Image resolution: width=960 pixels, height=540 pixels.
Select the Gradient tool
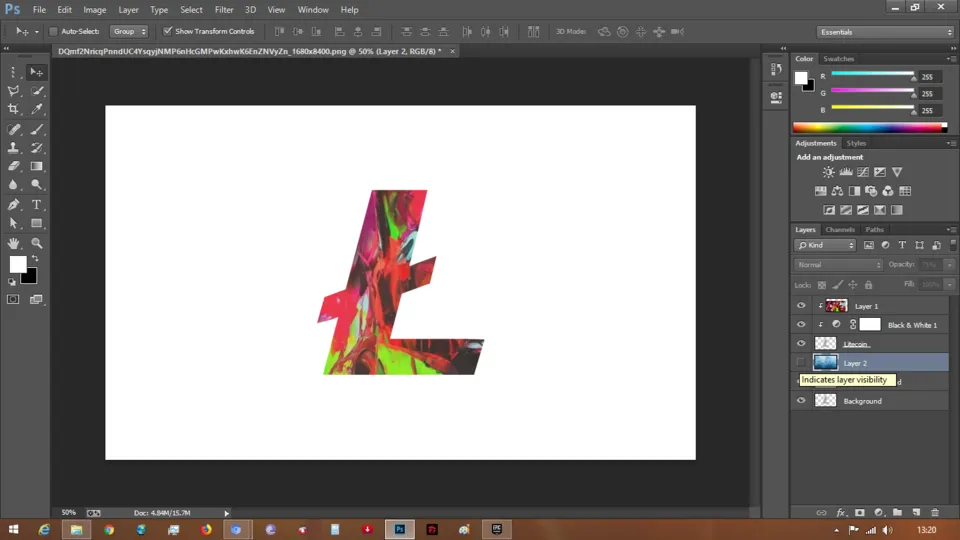coord(37,166)
